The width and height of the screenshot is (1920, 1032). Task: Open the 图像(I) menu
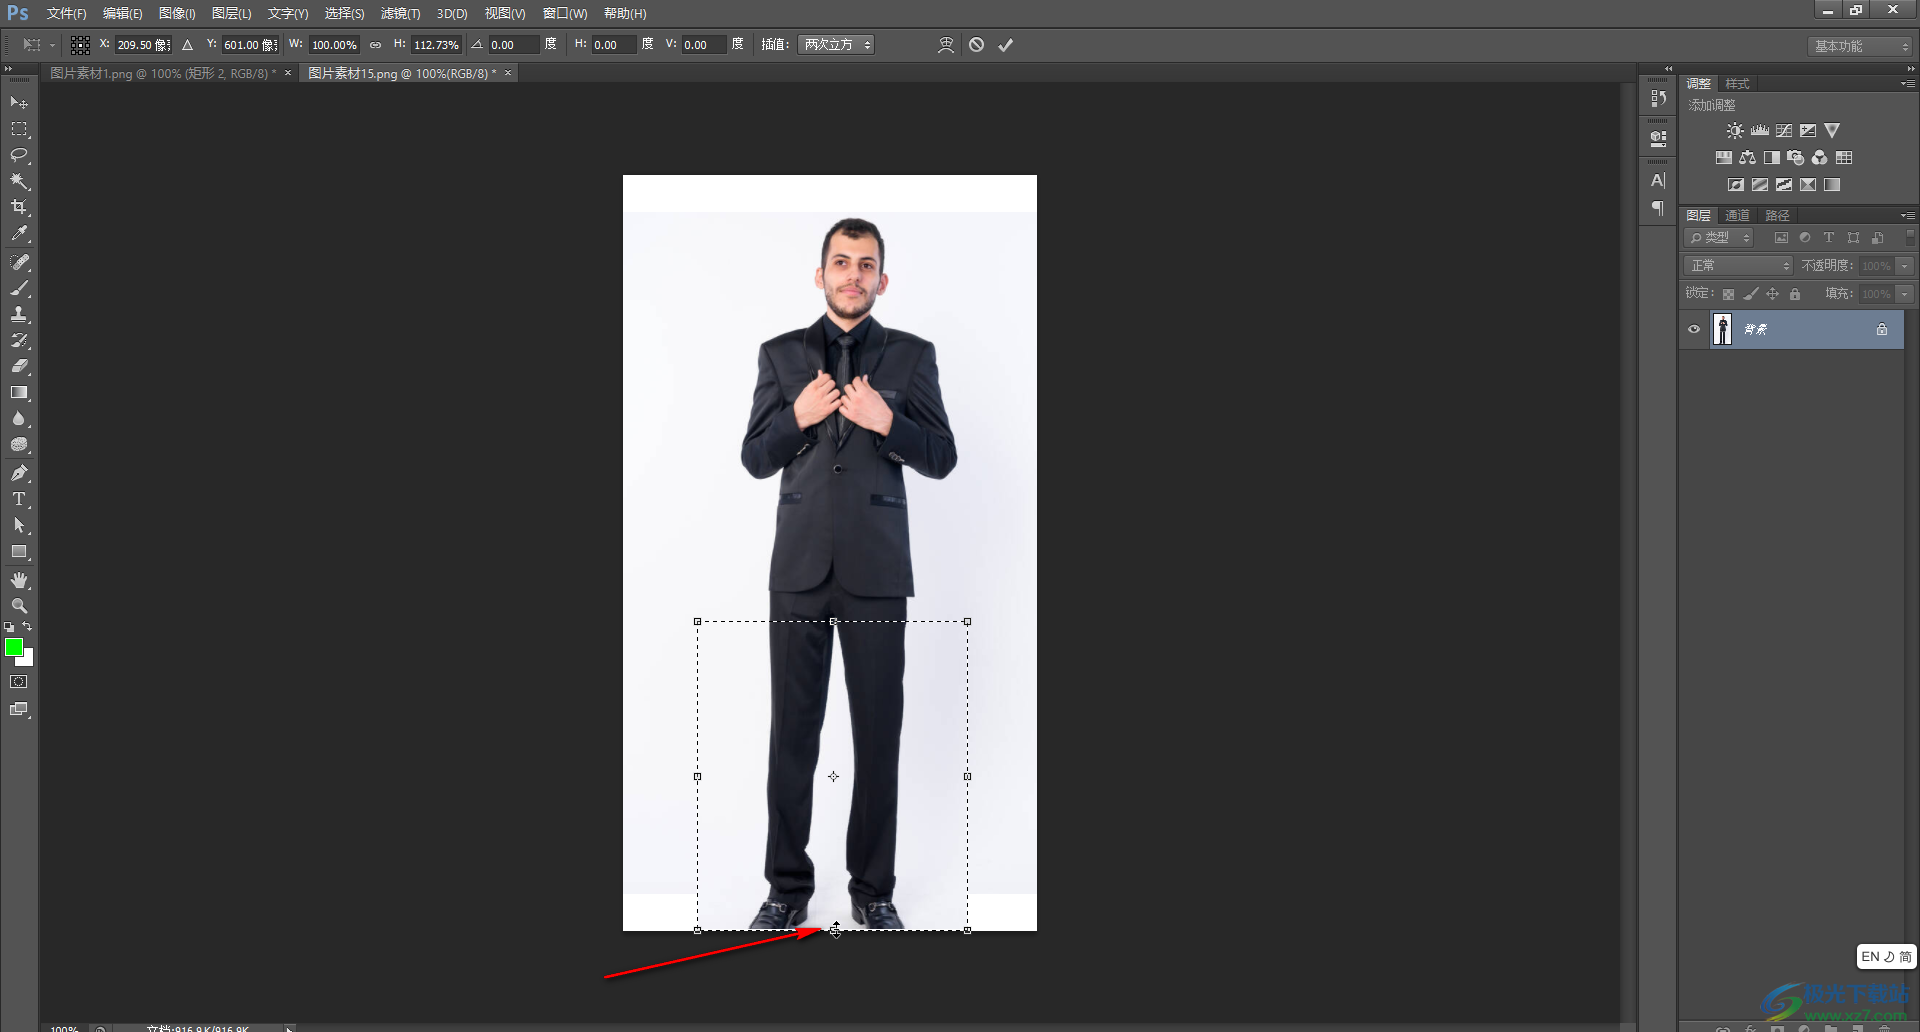click(177, 13)
